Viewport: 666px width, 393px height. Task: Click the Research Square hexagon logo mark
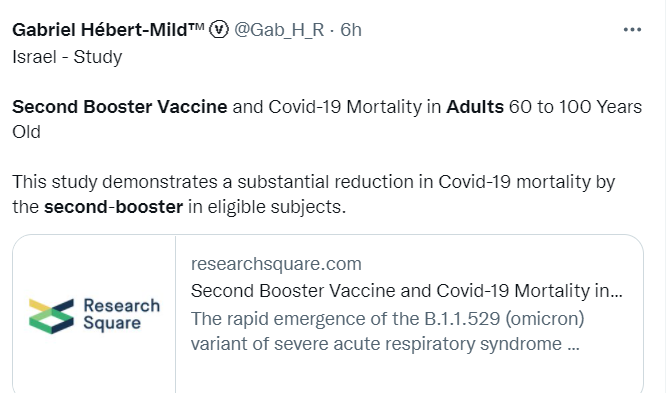tap(51, 316)
